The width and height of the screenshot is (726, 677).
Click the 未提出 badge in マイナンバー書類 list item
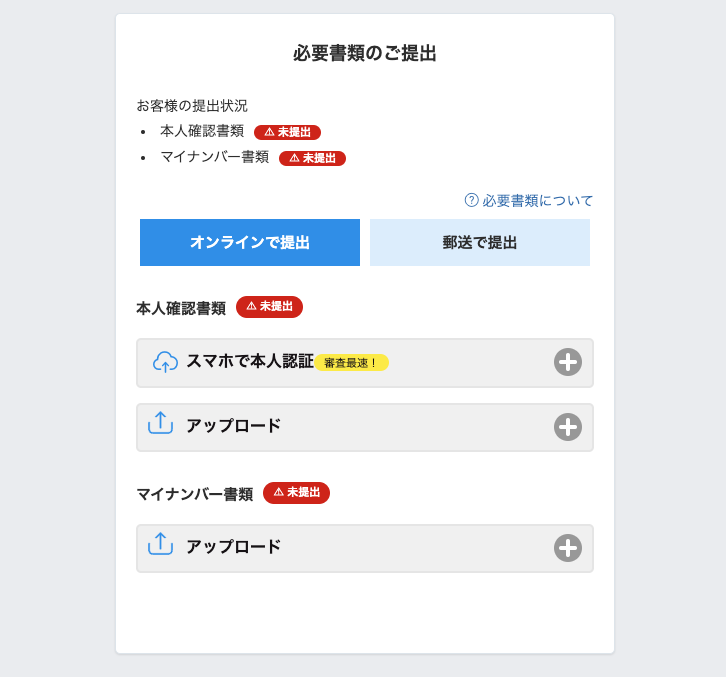[x=312, y=158]
